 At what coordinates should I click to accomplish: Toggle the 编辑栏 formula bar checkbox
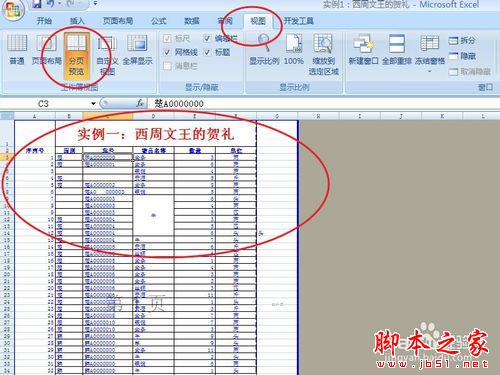220,38
